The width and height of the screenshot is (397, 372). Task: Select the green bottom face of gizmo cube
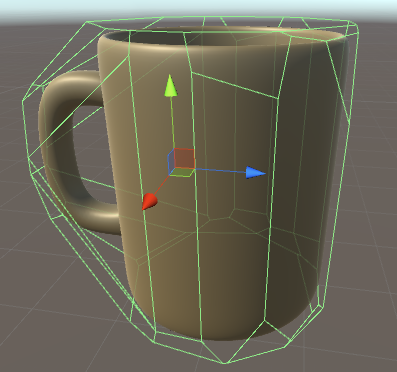click(182, 172)
